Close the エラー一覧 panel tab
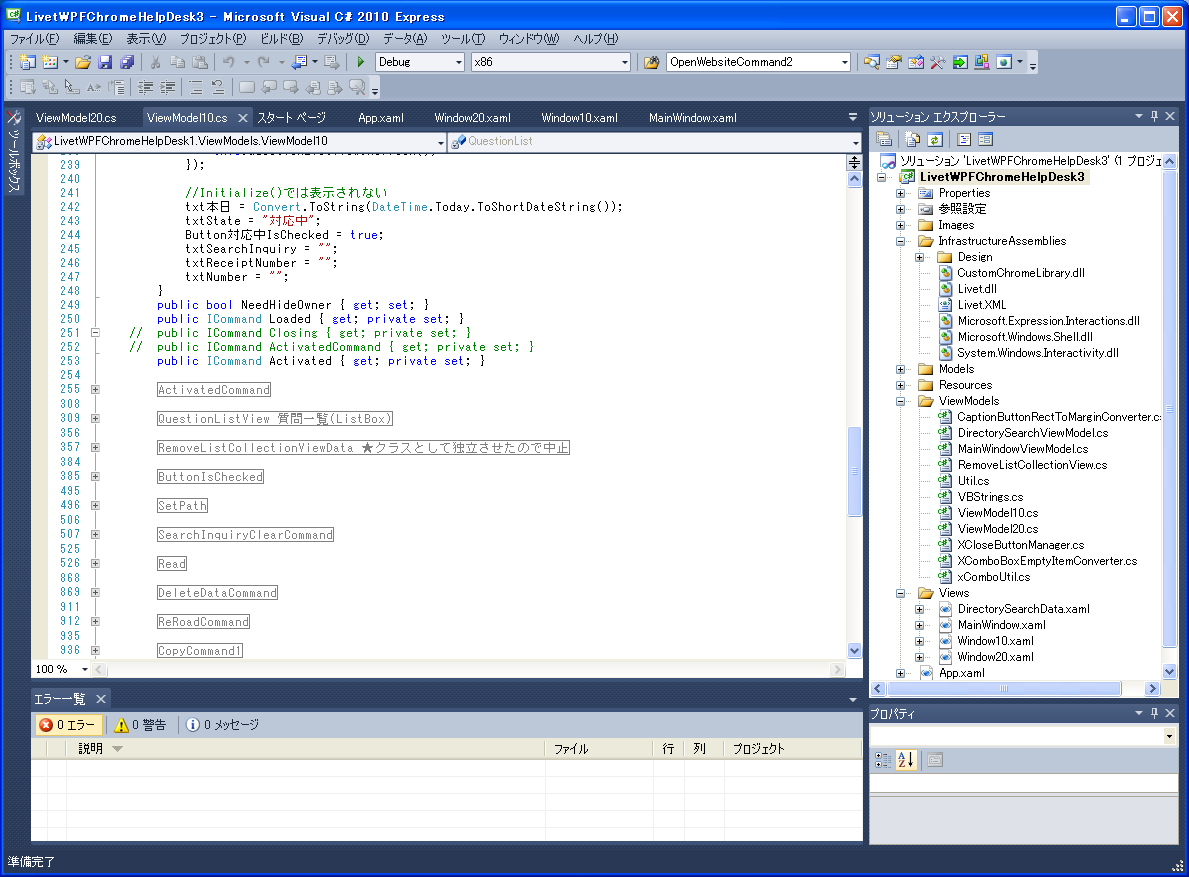Viewport: 1189px width, 877px height. tap(100, 698)
